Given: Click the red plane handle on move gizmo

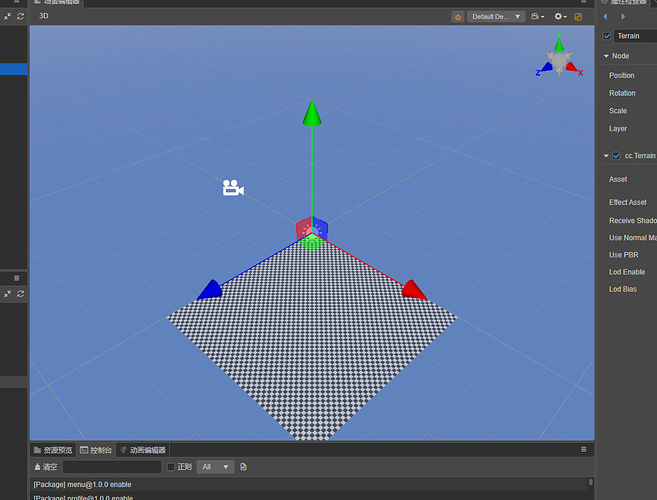Looking at the screenshot, I should [x=304, y=229].
